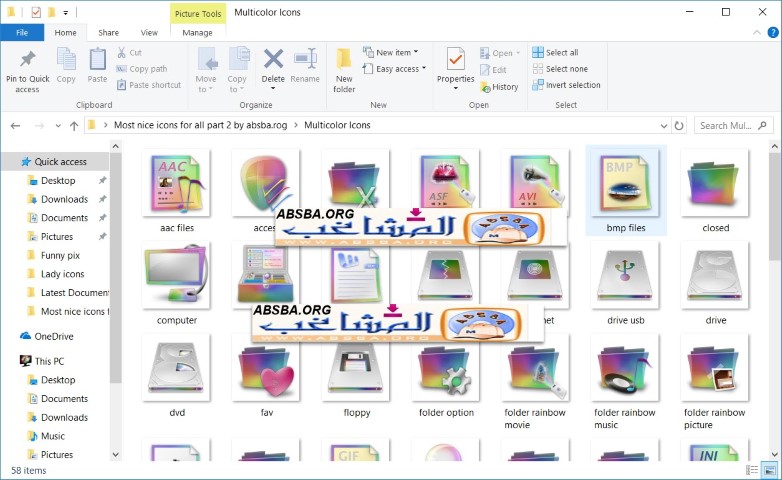Click Select all

556,52
